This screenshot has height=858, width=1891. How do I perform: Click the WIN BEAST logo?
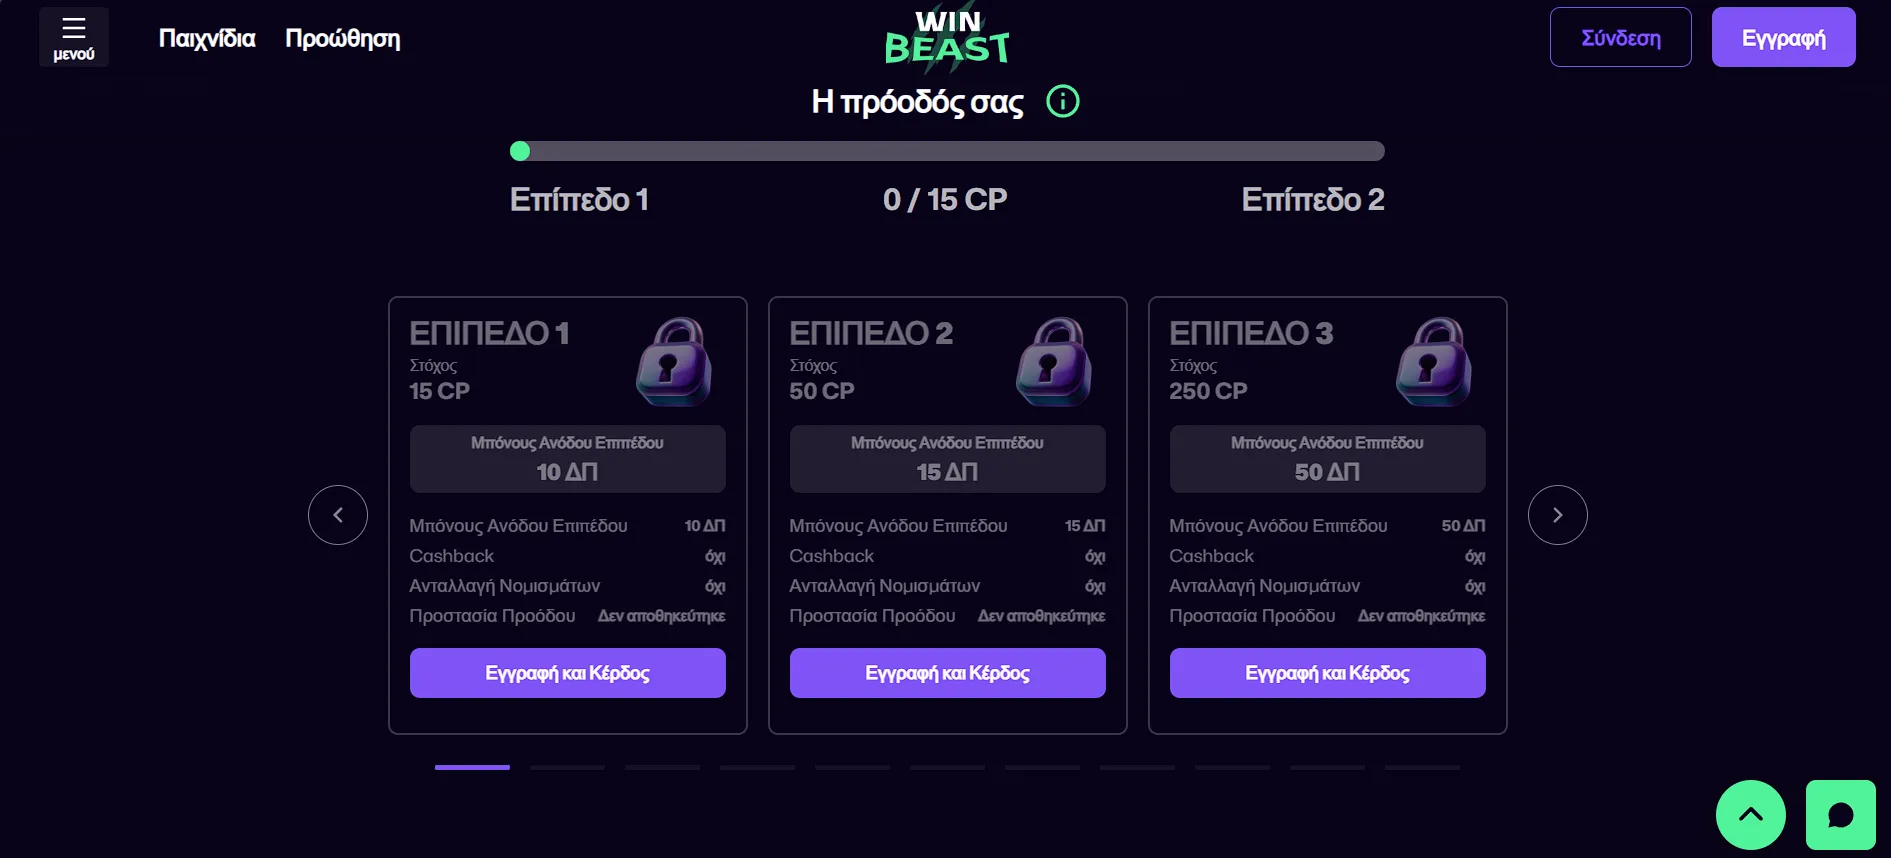pyautogui.click(x=945, y=33)
